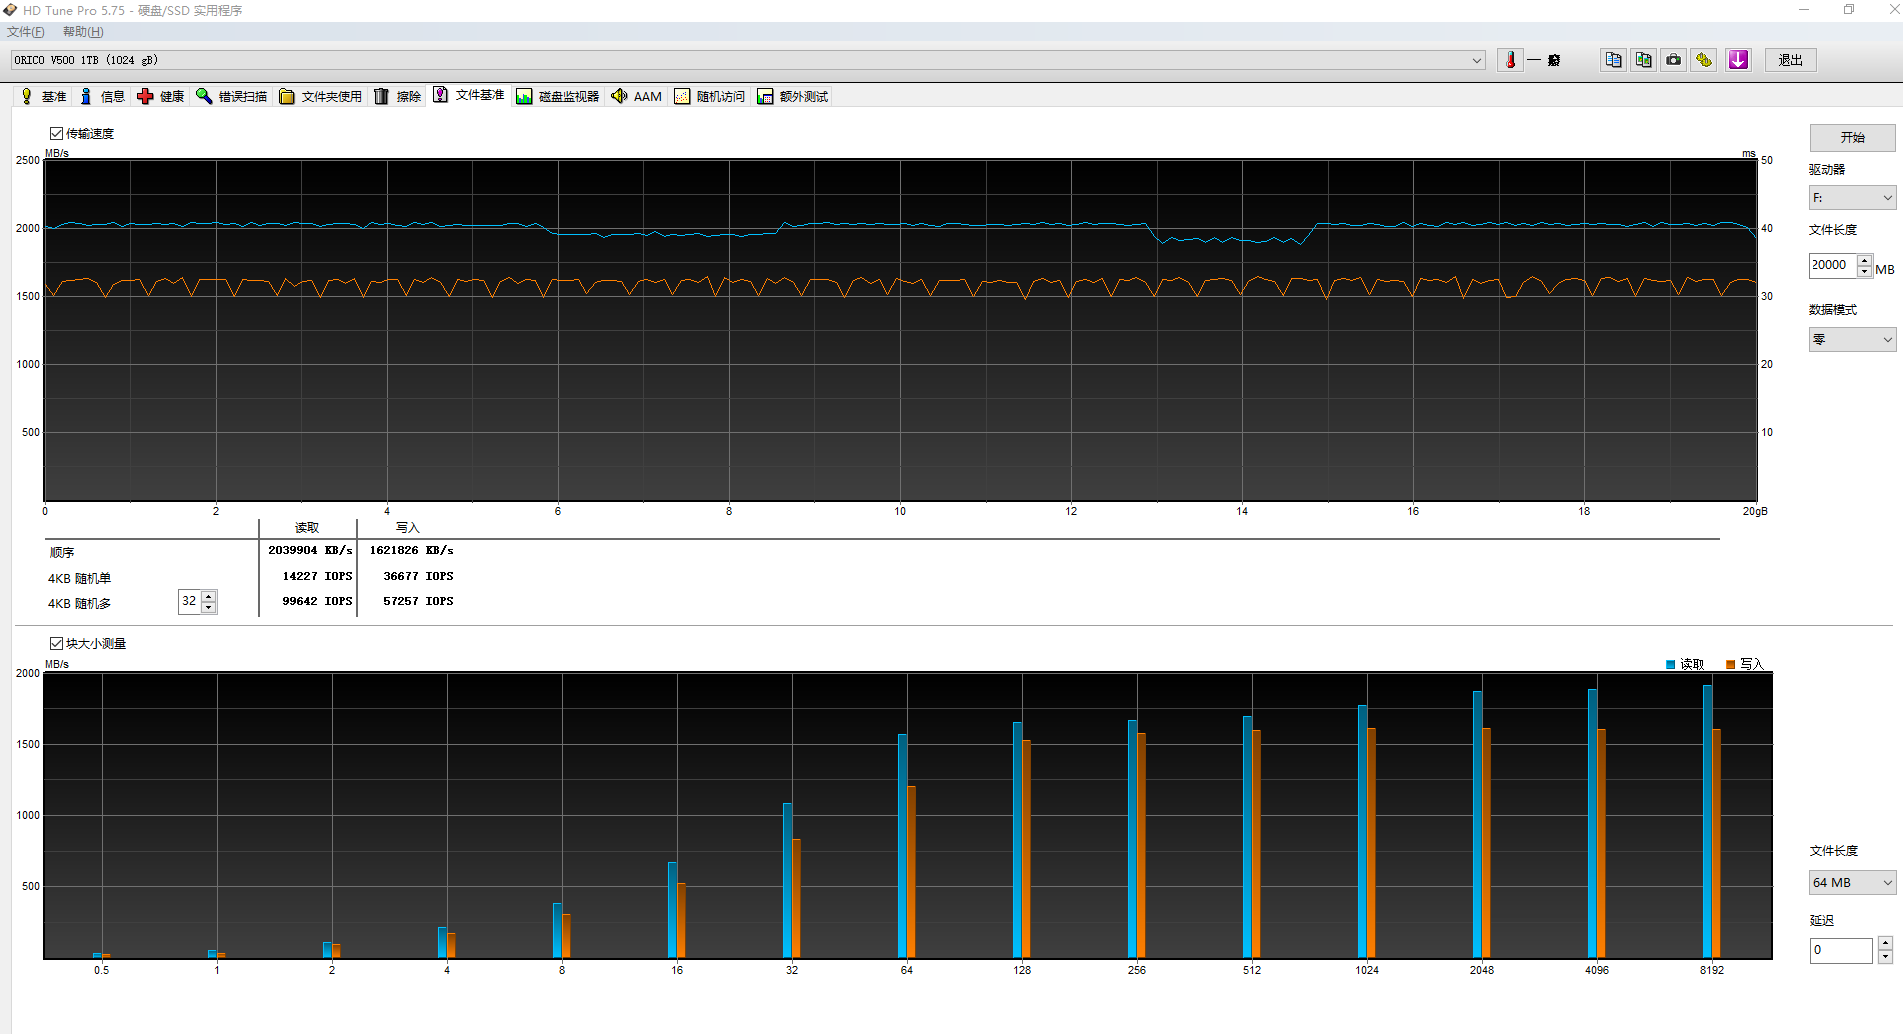Click the thermometer temperature icon
Viewport: 1903px width, 1034px height.
pos(1510,60)
